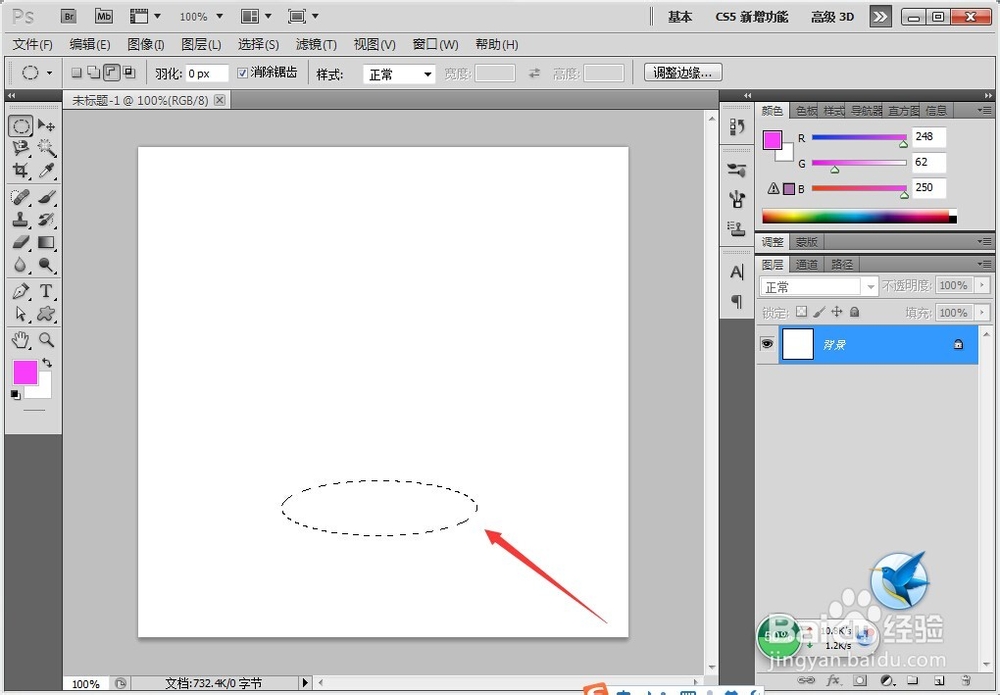Toggle lock transparent pixels
This screenshot has width=1000, height=695.
pos(802,312)
